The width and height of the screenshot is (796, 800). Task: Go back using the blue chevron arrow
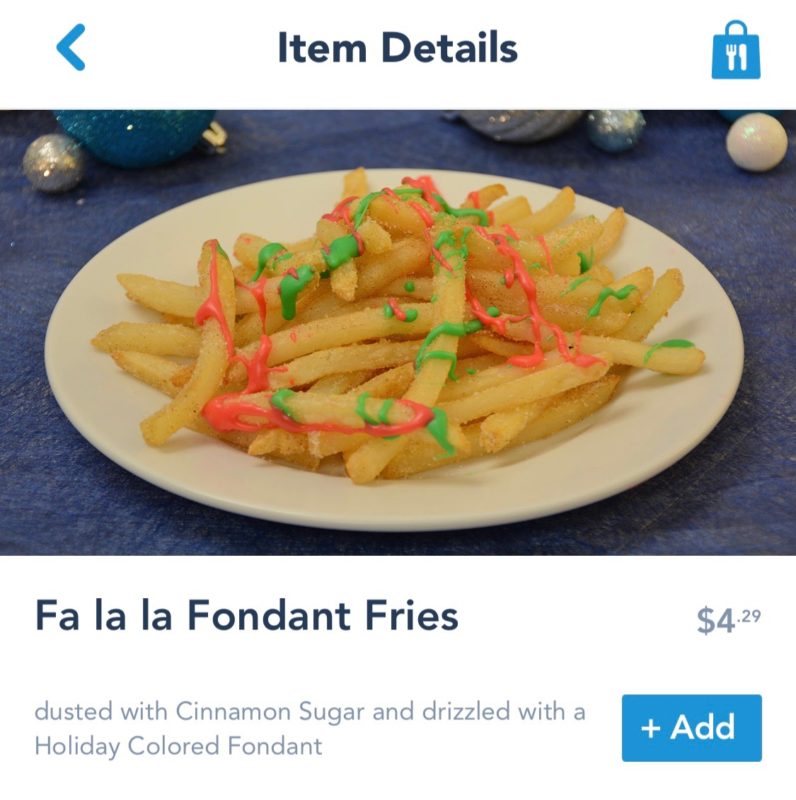coord(70,47)
